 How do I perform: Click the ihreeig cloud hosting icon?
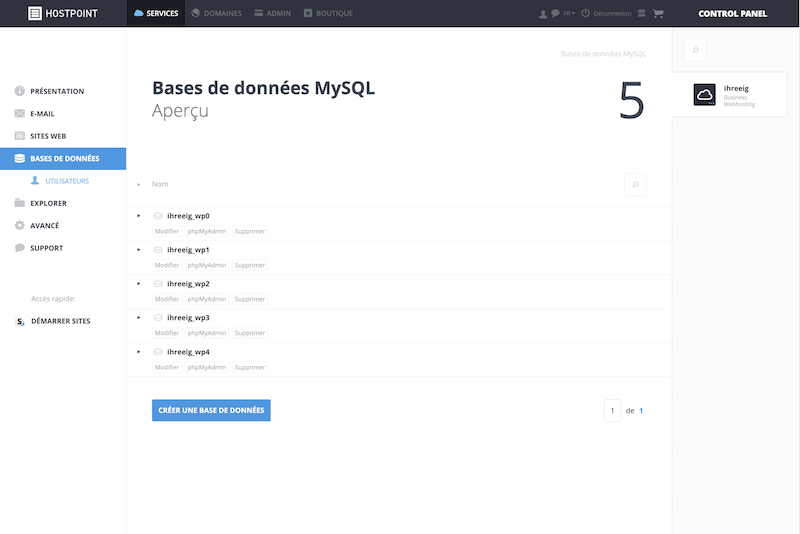tap(705, 95)
